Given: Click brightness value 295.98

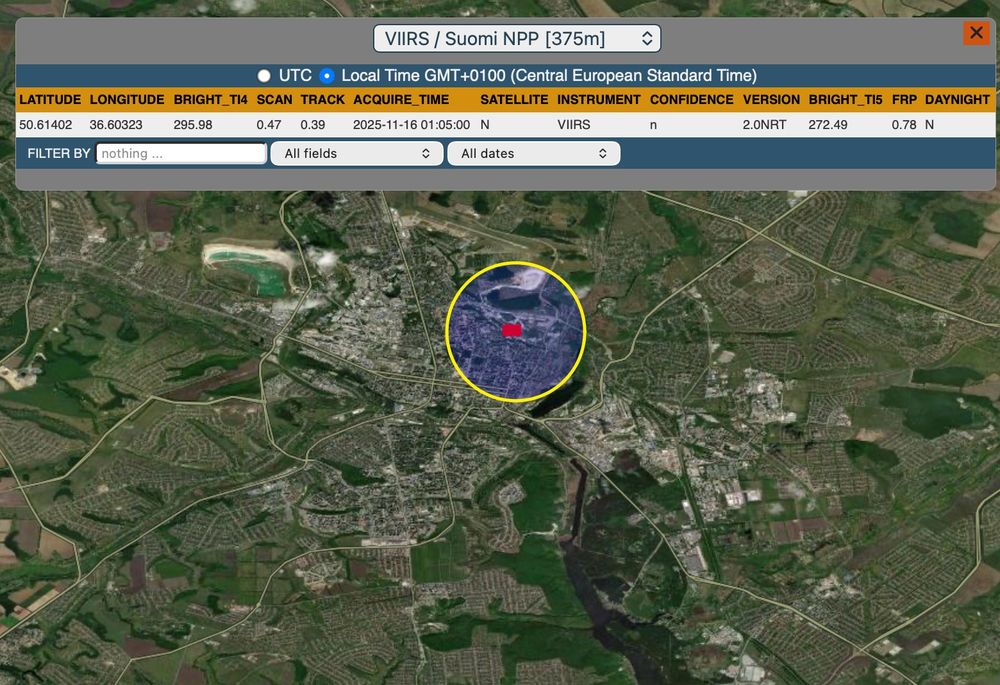Looking at the screenshot, I should 193,125.
